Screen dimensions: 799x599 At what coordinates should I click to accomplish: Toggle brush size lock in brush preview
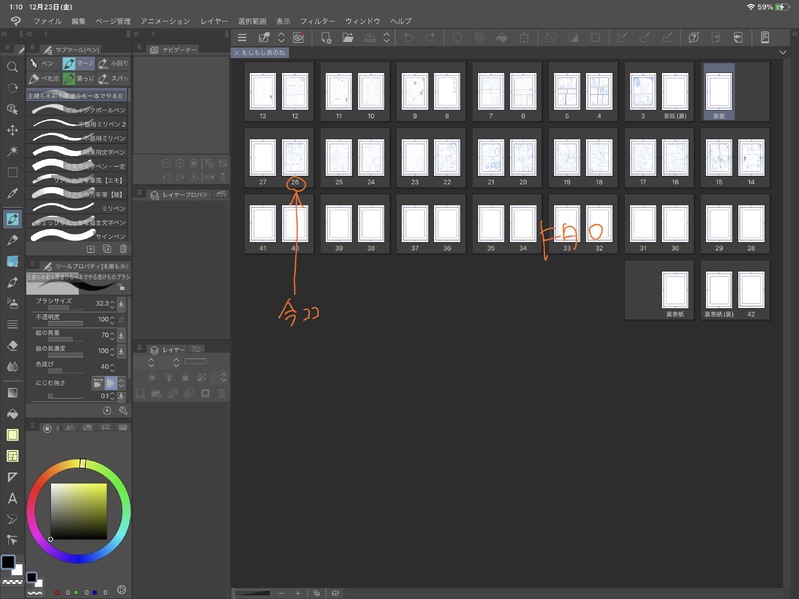coord(121,287)
